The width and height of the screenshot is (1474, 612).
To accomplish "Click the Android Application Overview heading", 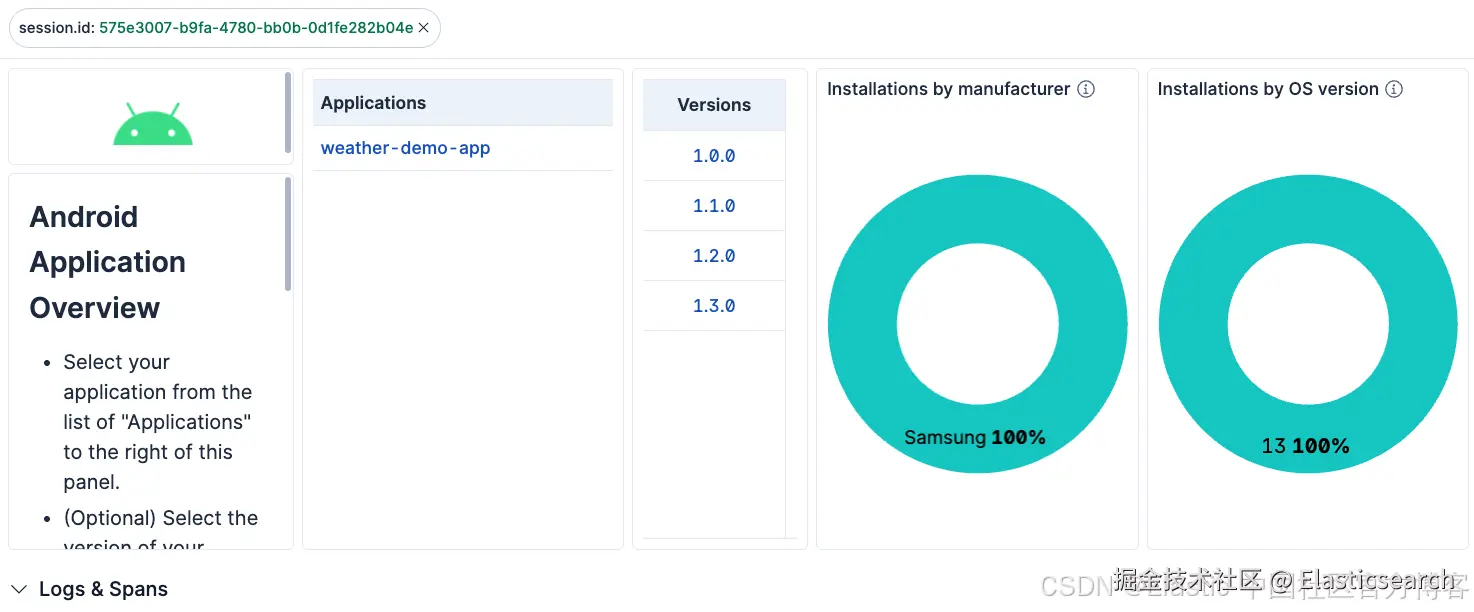I will click(108, 262).
